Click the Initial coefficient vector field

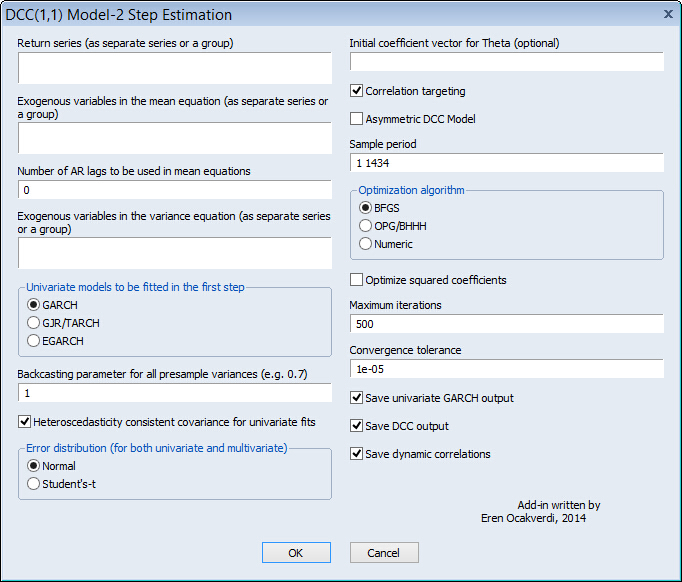coord(506,62)
